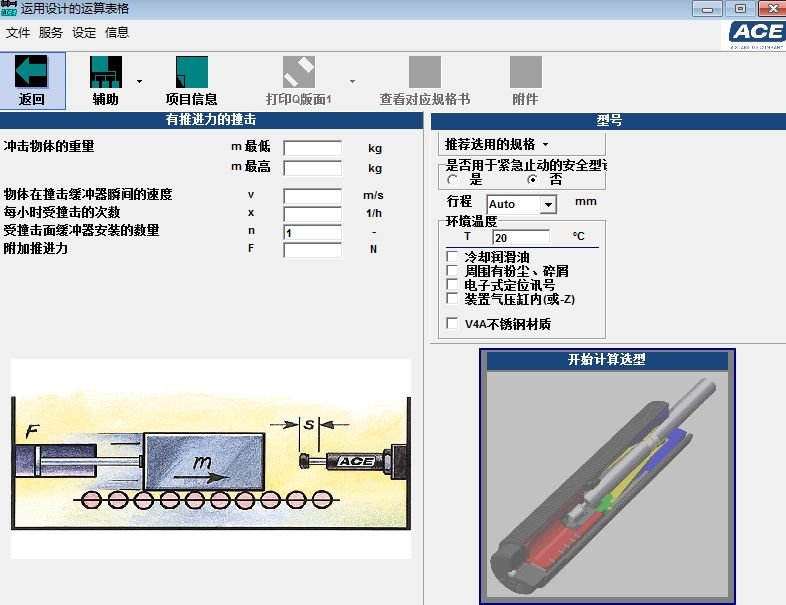
Task: Click the app icon in the title bar
Action: point(9,8)
